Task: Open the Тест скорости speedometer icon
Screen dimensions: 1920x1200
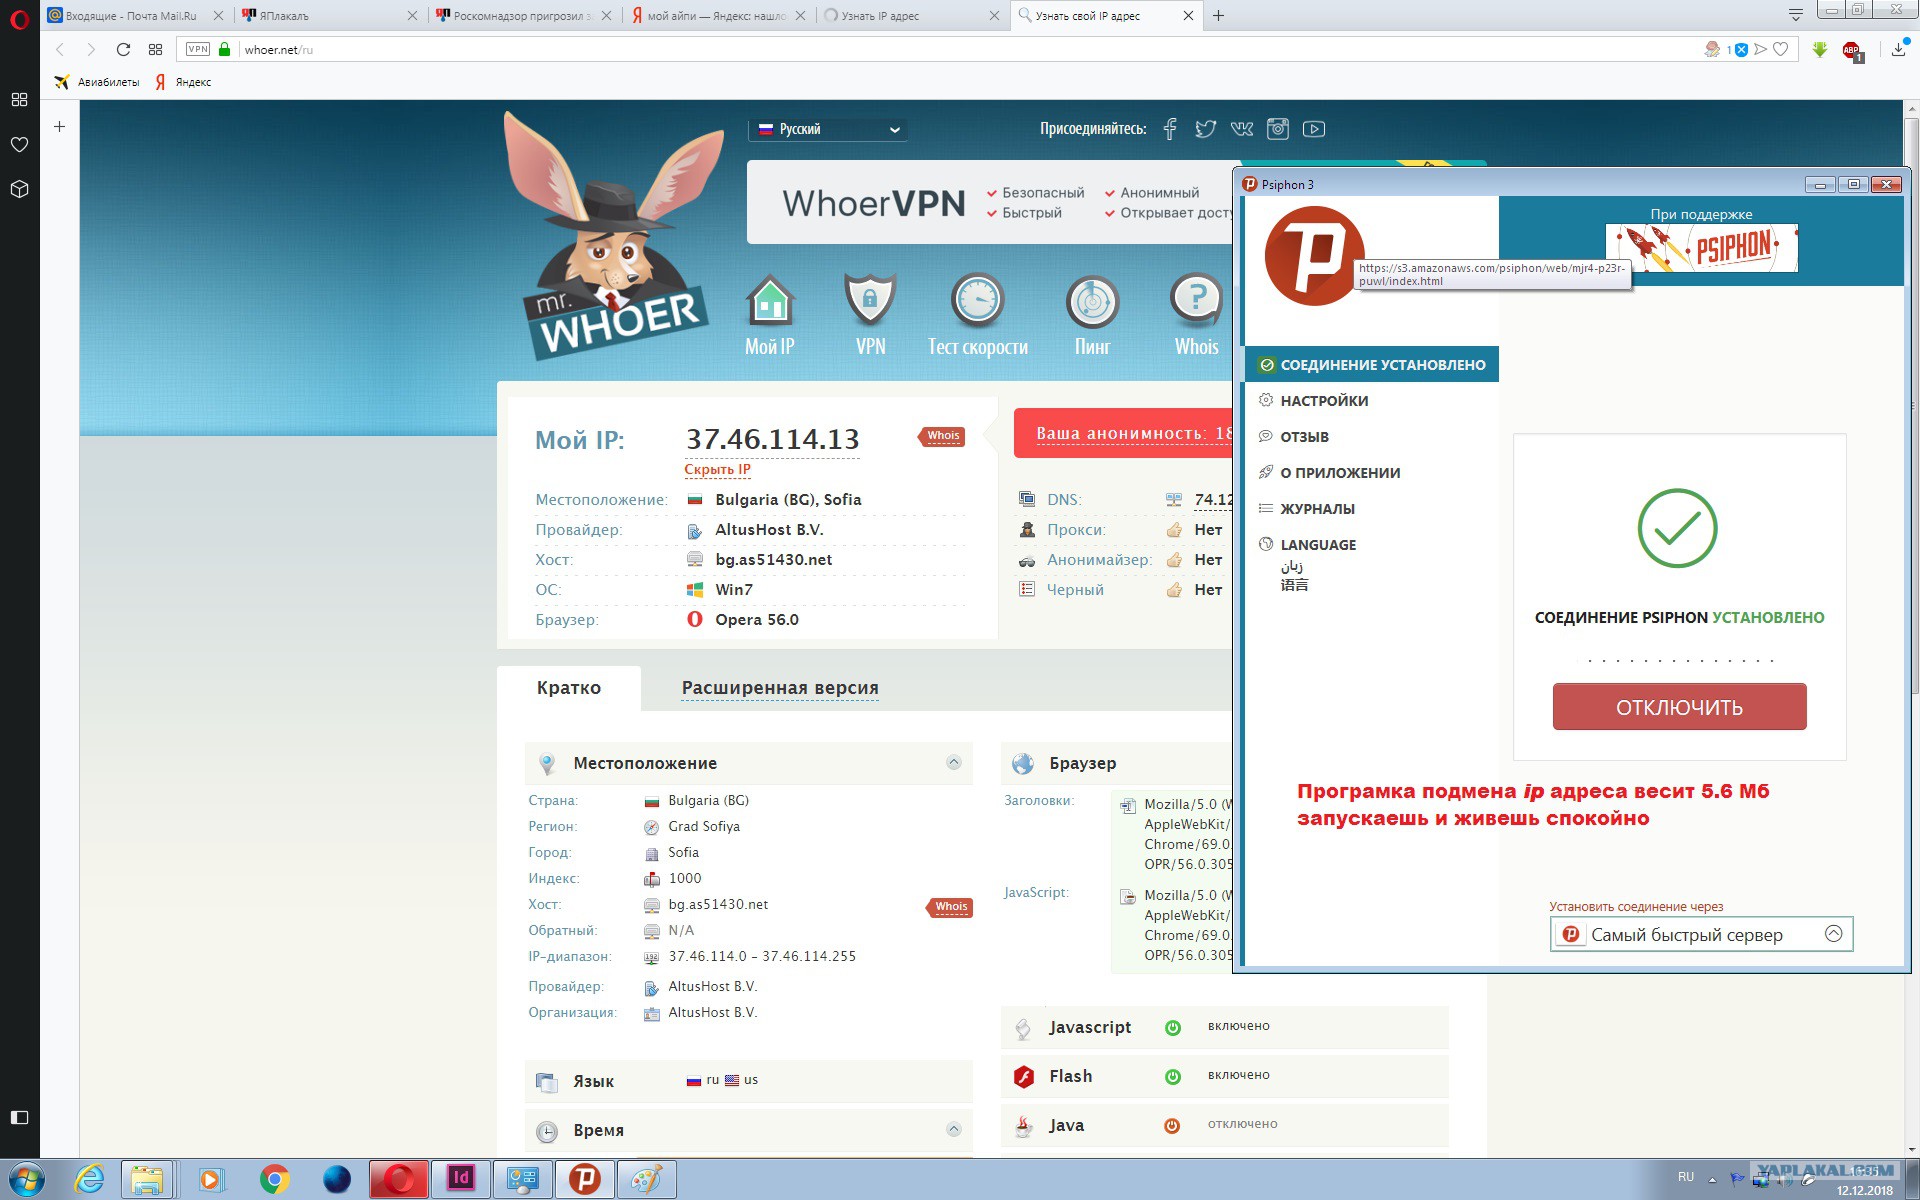Action: tap(977, 301)
